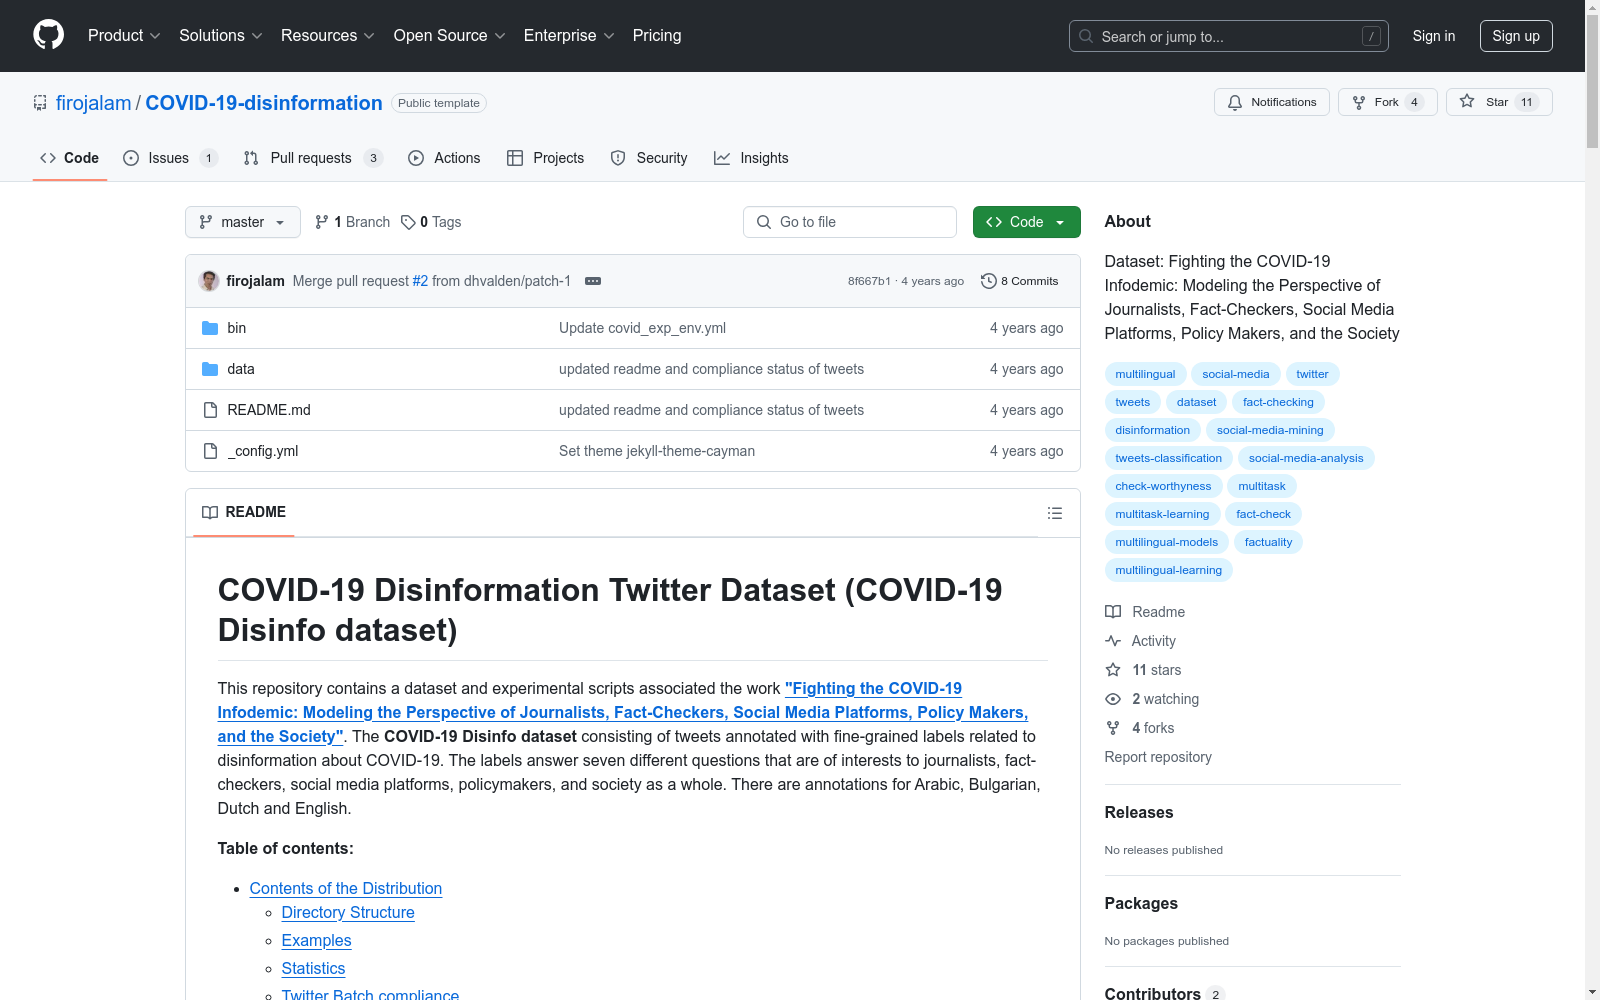
Task: Jump to Directory Structure section
Action: click(x=348, y=912)
